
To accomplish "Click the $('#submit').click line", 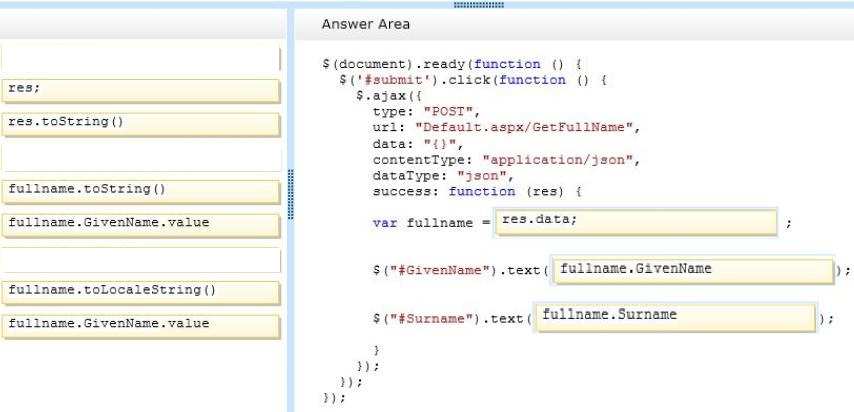I will pos(473,80).
